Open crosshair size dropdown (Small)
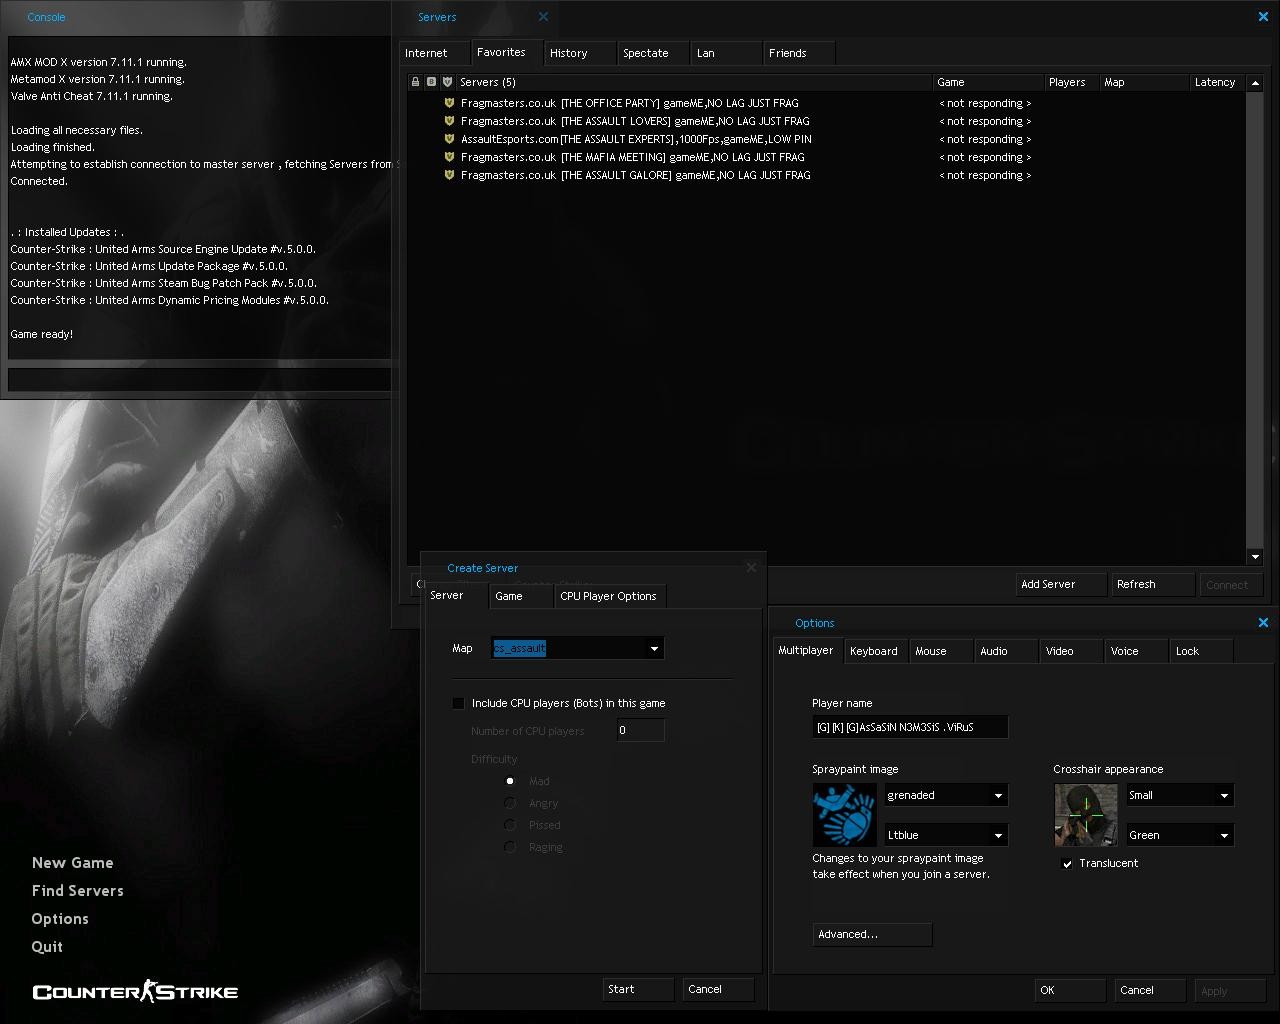The width and height of the screenshot is (1280, 1024). (1180, 795)
